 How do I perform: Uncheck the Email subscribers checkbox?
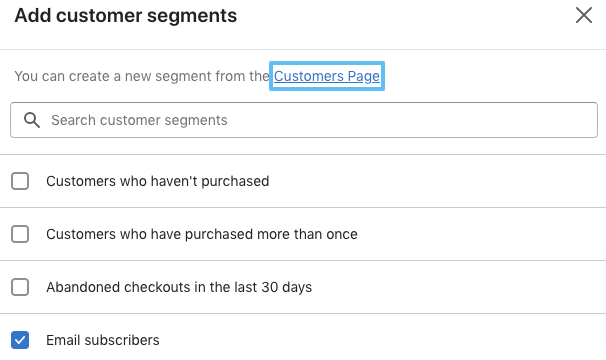pos(20,340)
